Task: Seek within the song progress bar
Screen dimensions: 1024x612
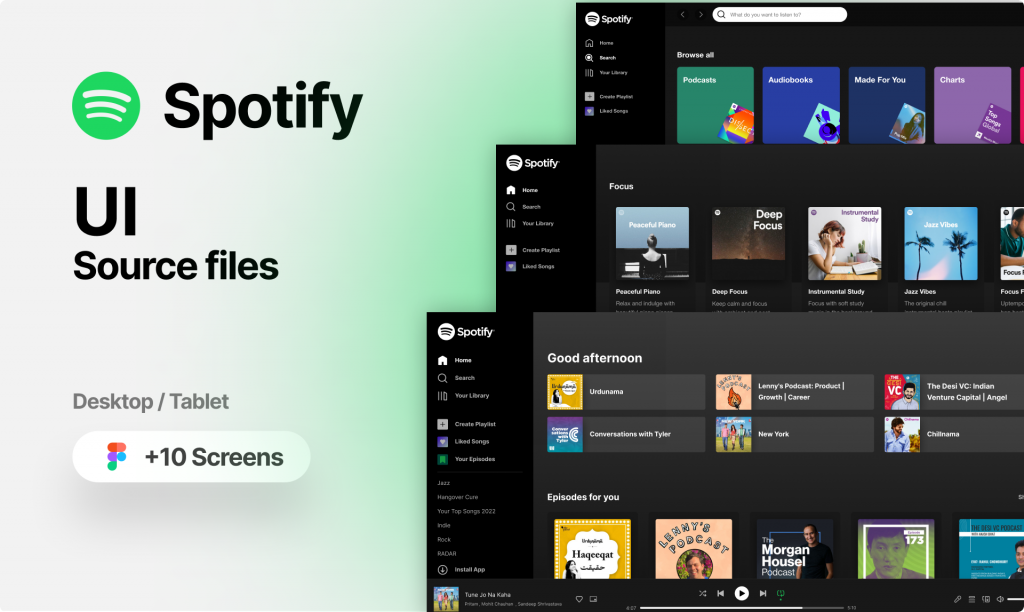Action: pyautogui.click(x=742, y=608)
